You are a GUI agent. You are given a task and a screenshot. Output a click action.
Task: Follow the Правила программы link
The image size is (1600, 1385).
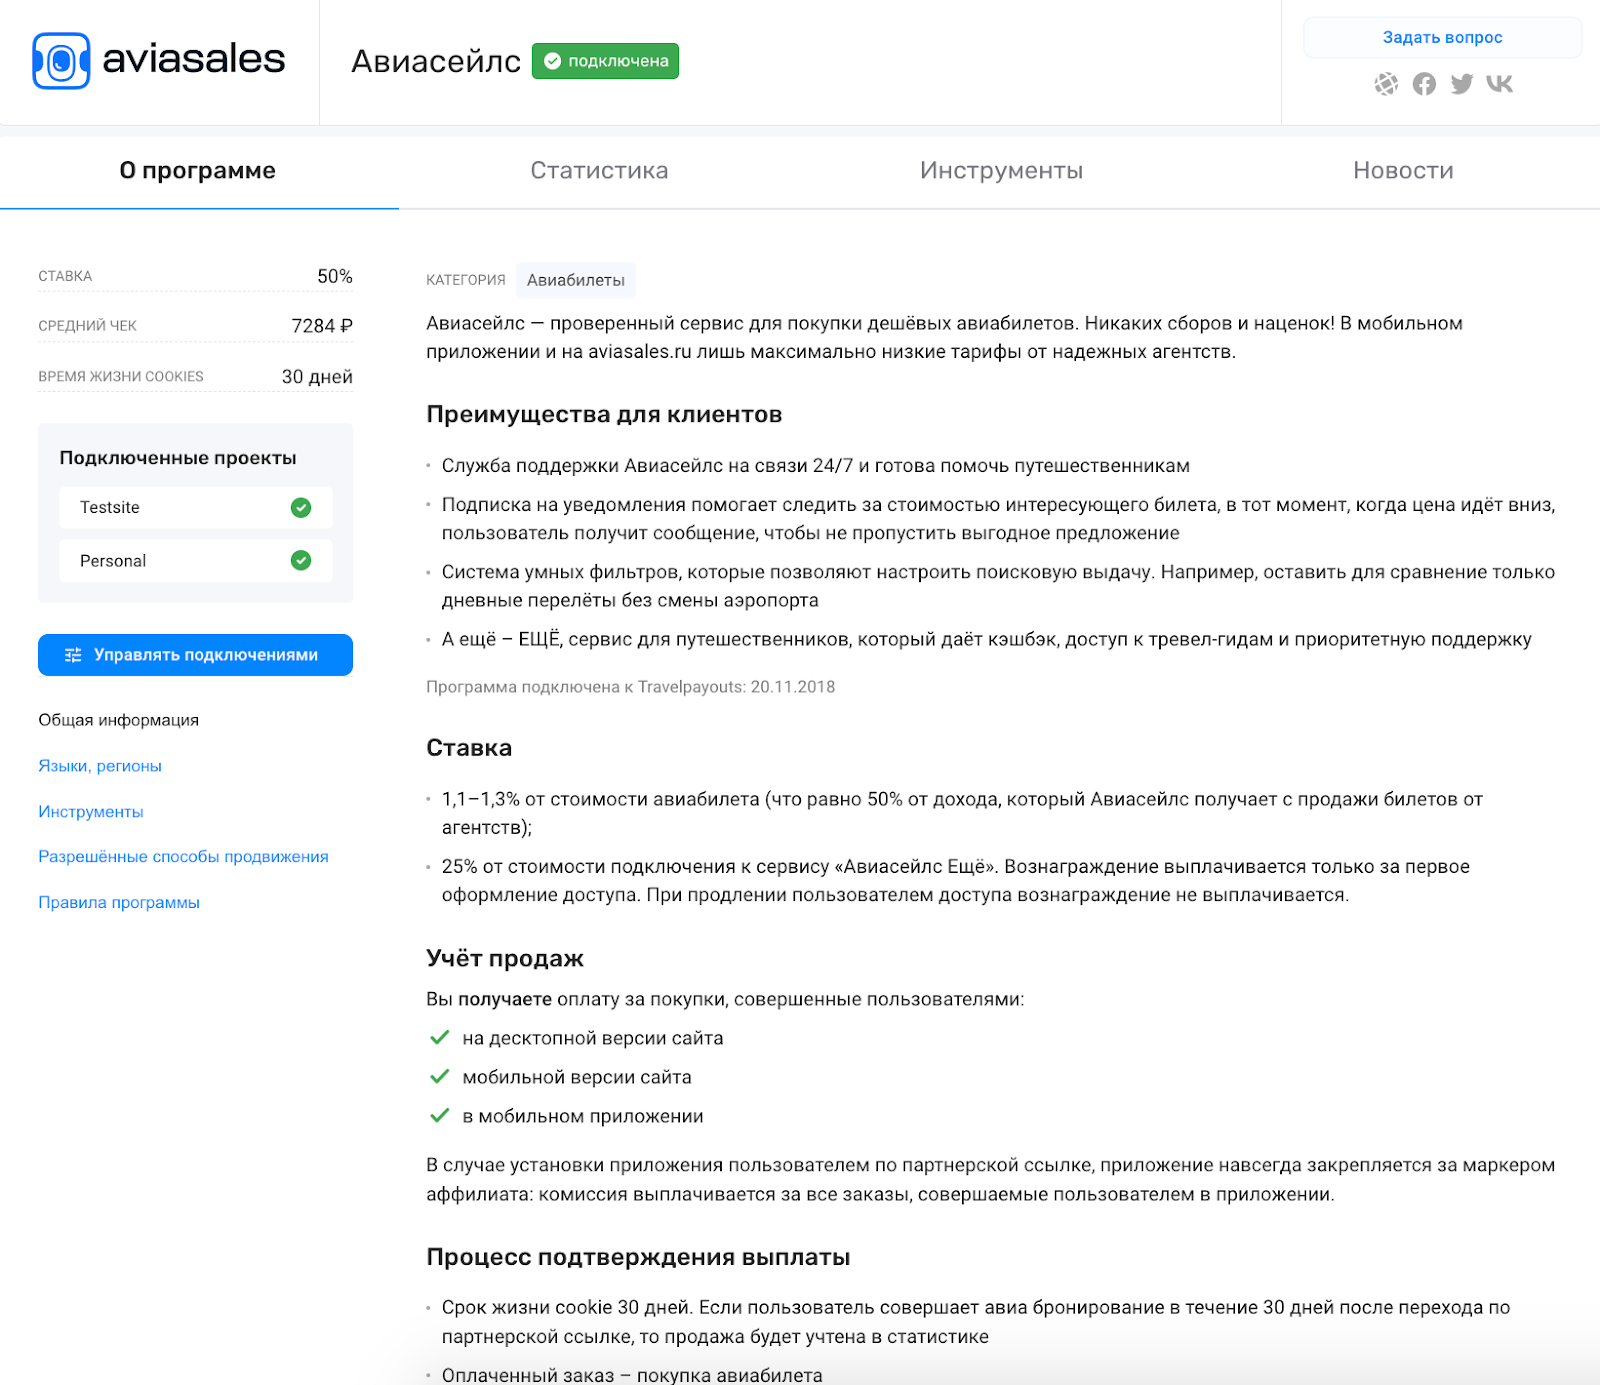(x=119, y=903)
